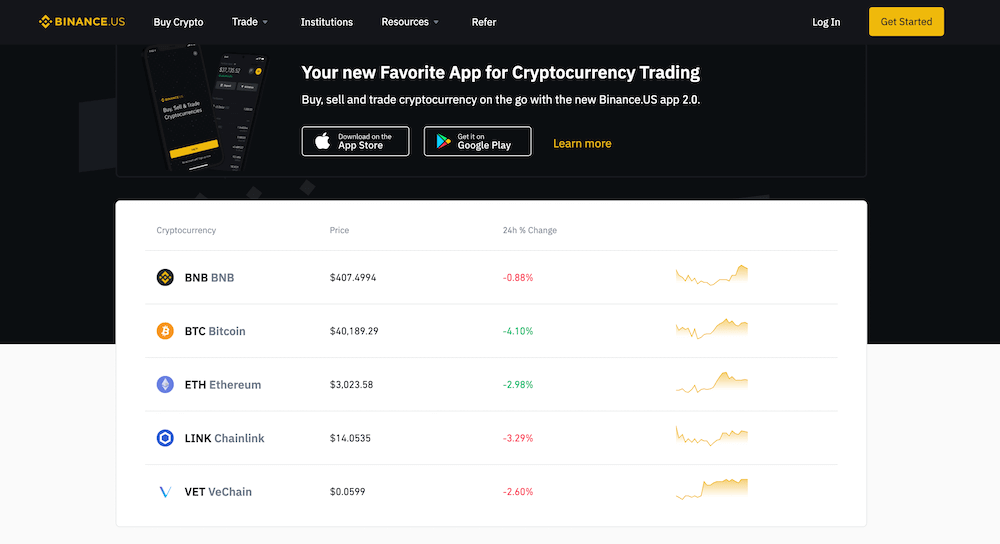Viewport: 1000px width, 544px height.
Task: Click the Log In link
Action: point(826,22)
